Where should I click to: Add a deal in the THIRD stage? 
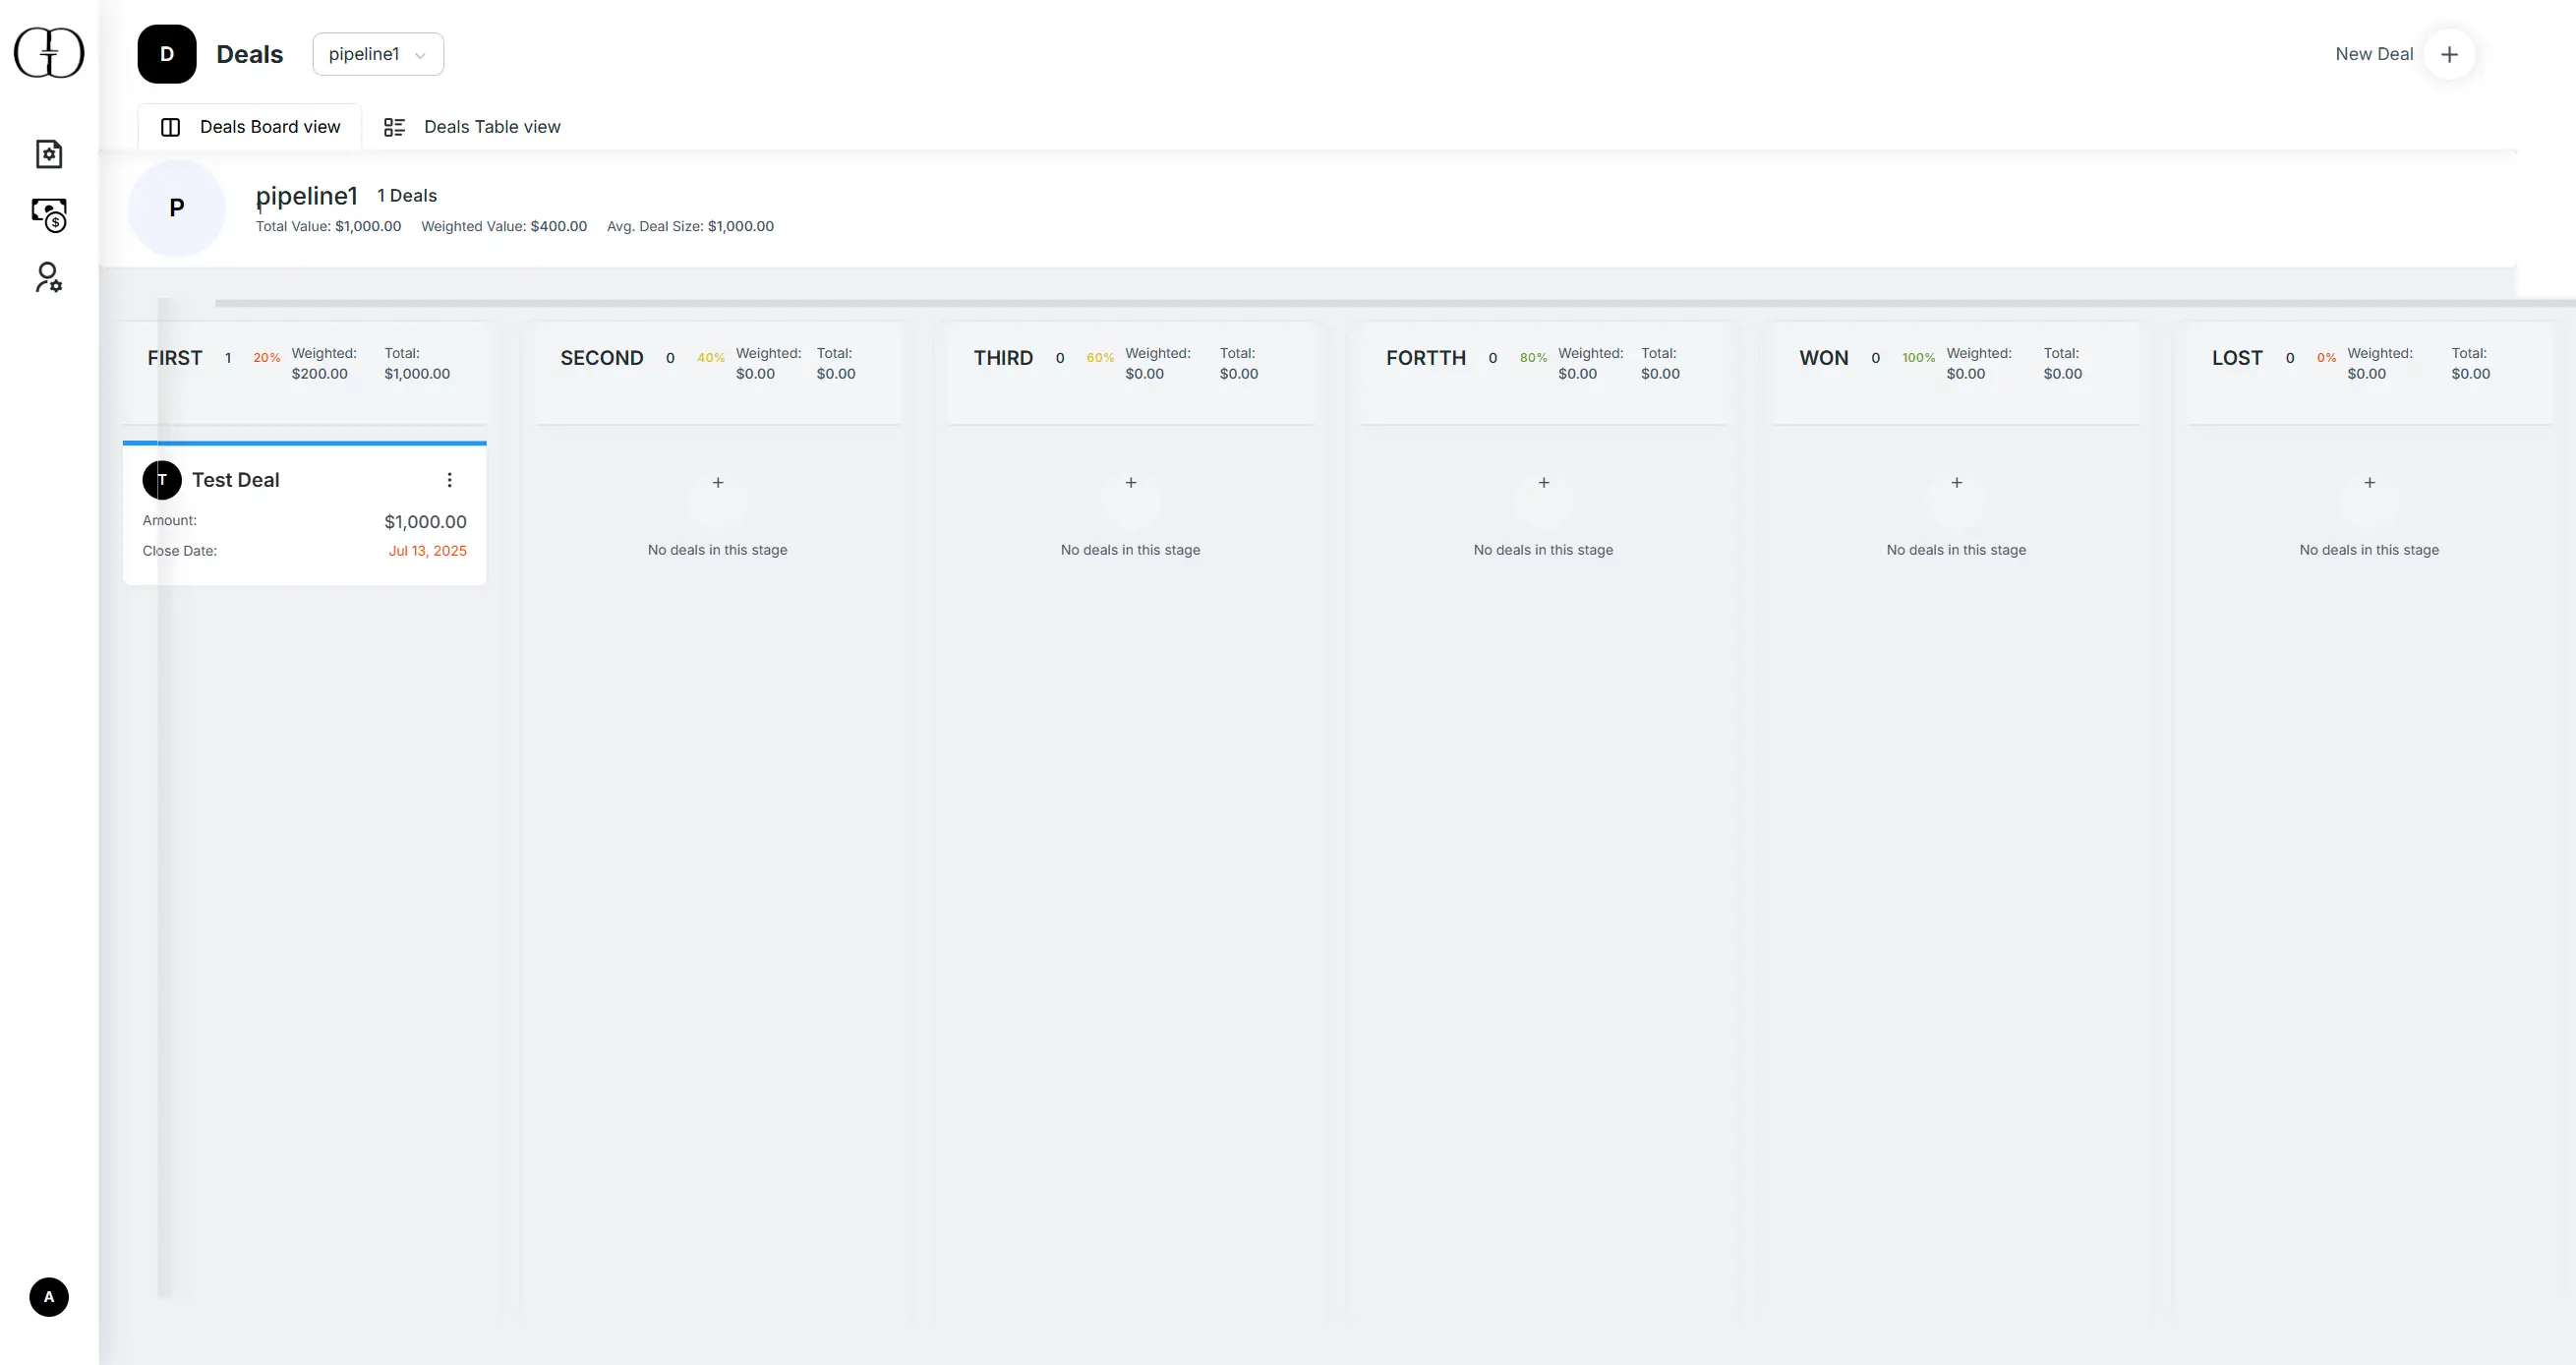coord(1131,483)
